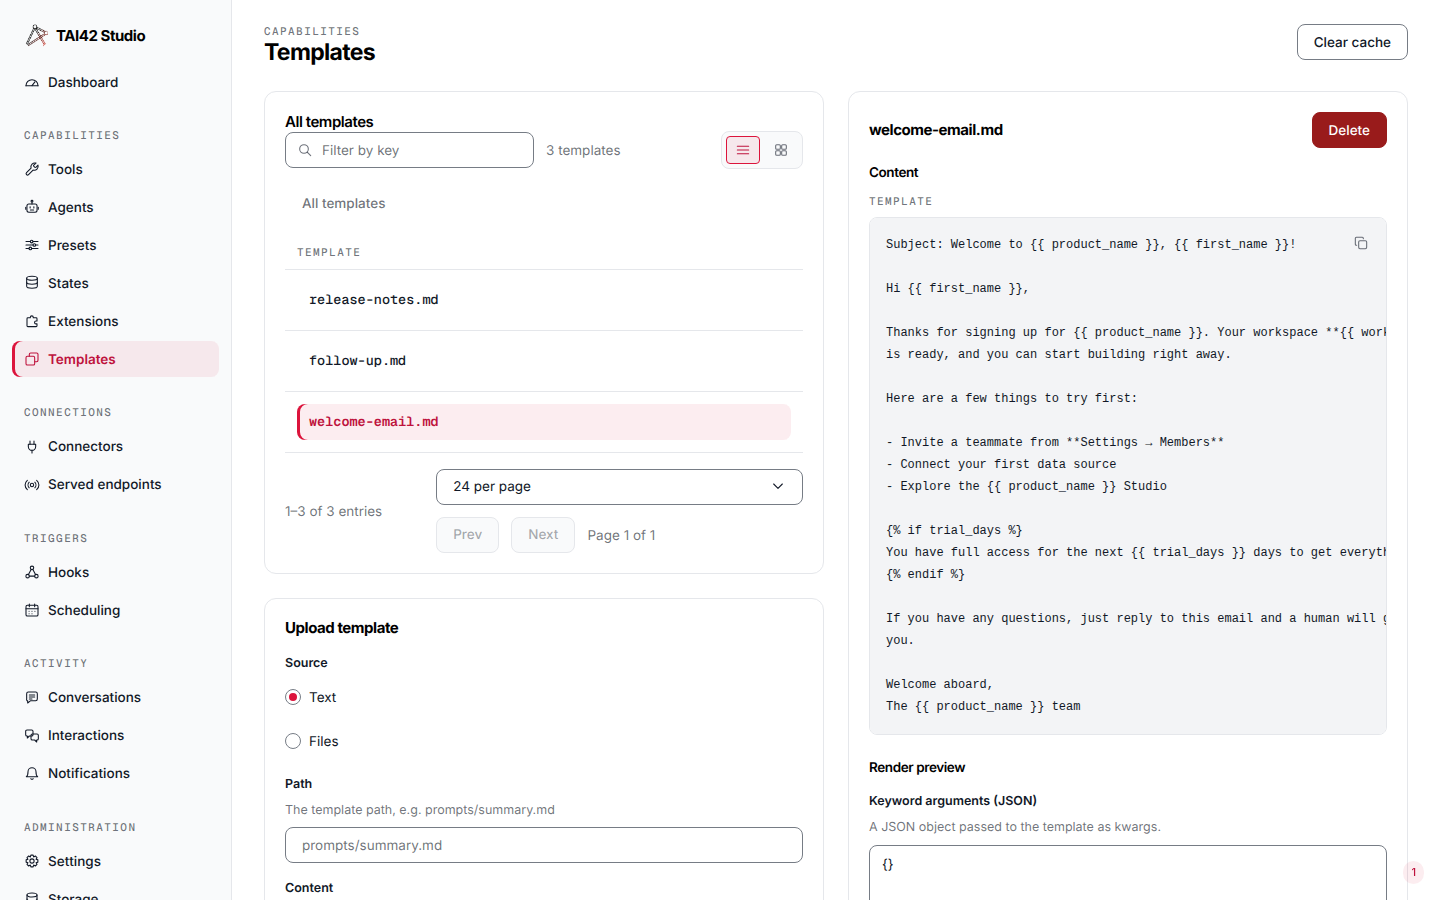Click the Interactions bubbles icon
The width and height of the screenshot is (1440, 900).
coord(32,736)
